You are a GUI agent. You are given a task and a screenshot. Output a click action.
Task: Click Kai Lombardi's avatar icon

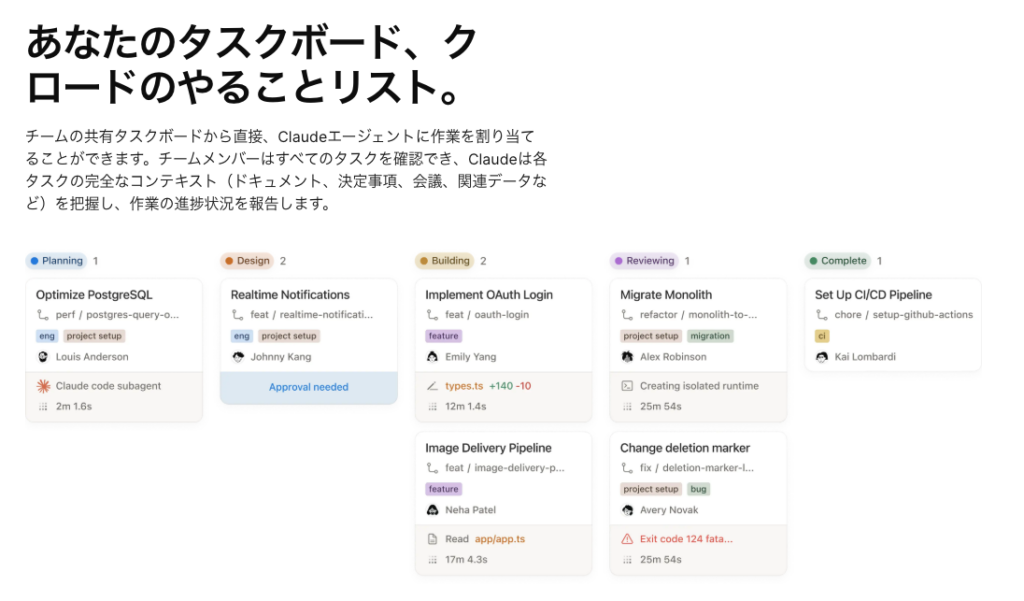point(822,357)
